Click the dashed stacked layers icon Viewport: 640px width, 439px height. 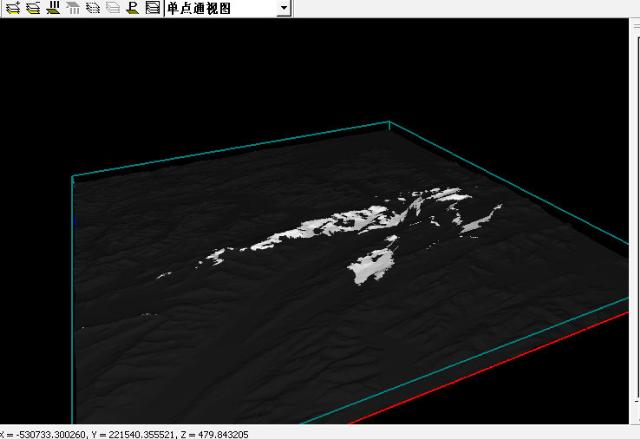click(x=93, y=7)
